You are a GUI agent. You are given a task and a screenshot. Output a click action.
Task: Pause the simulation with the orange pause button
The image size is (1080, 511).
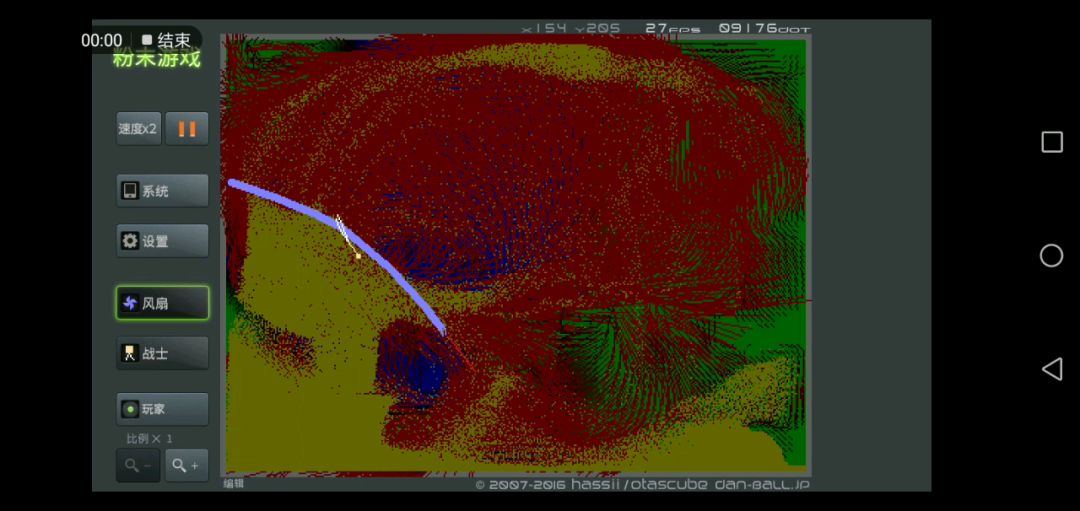point(187,129)
